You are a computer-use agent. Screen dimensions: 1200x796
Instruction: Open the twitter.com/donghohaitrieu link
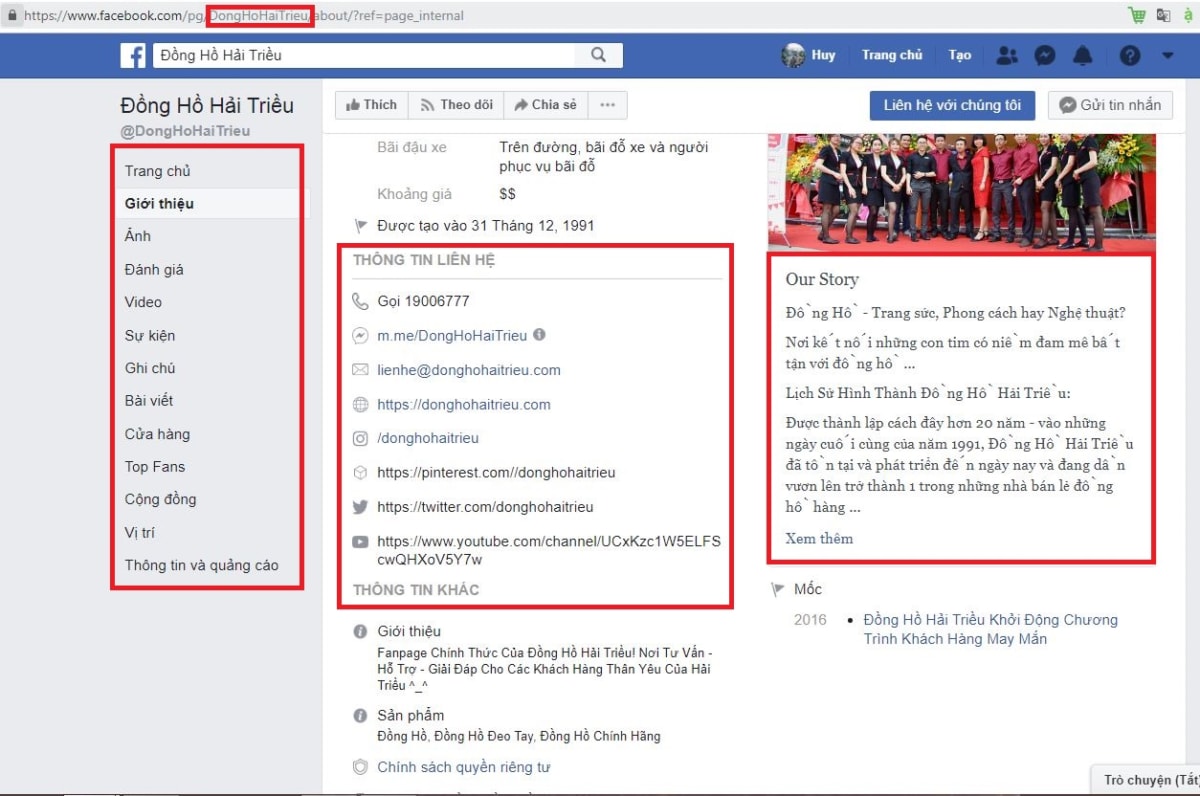point(485,507)
